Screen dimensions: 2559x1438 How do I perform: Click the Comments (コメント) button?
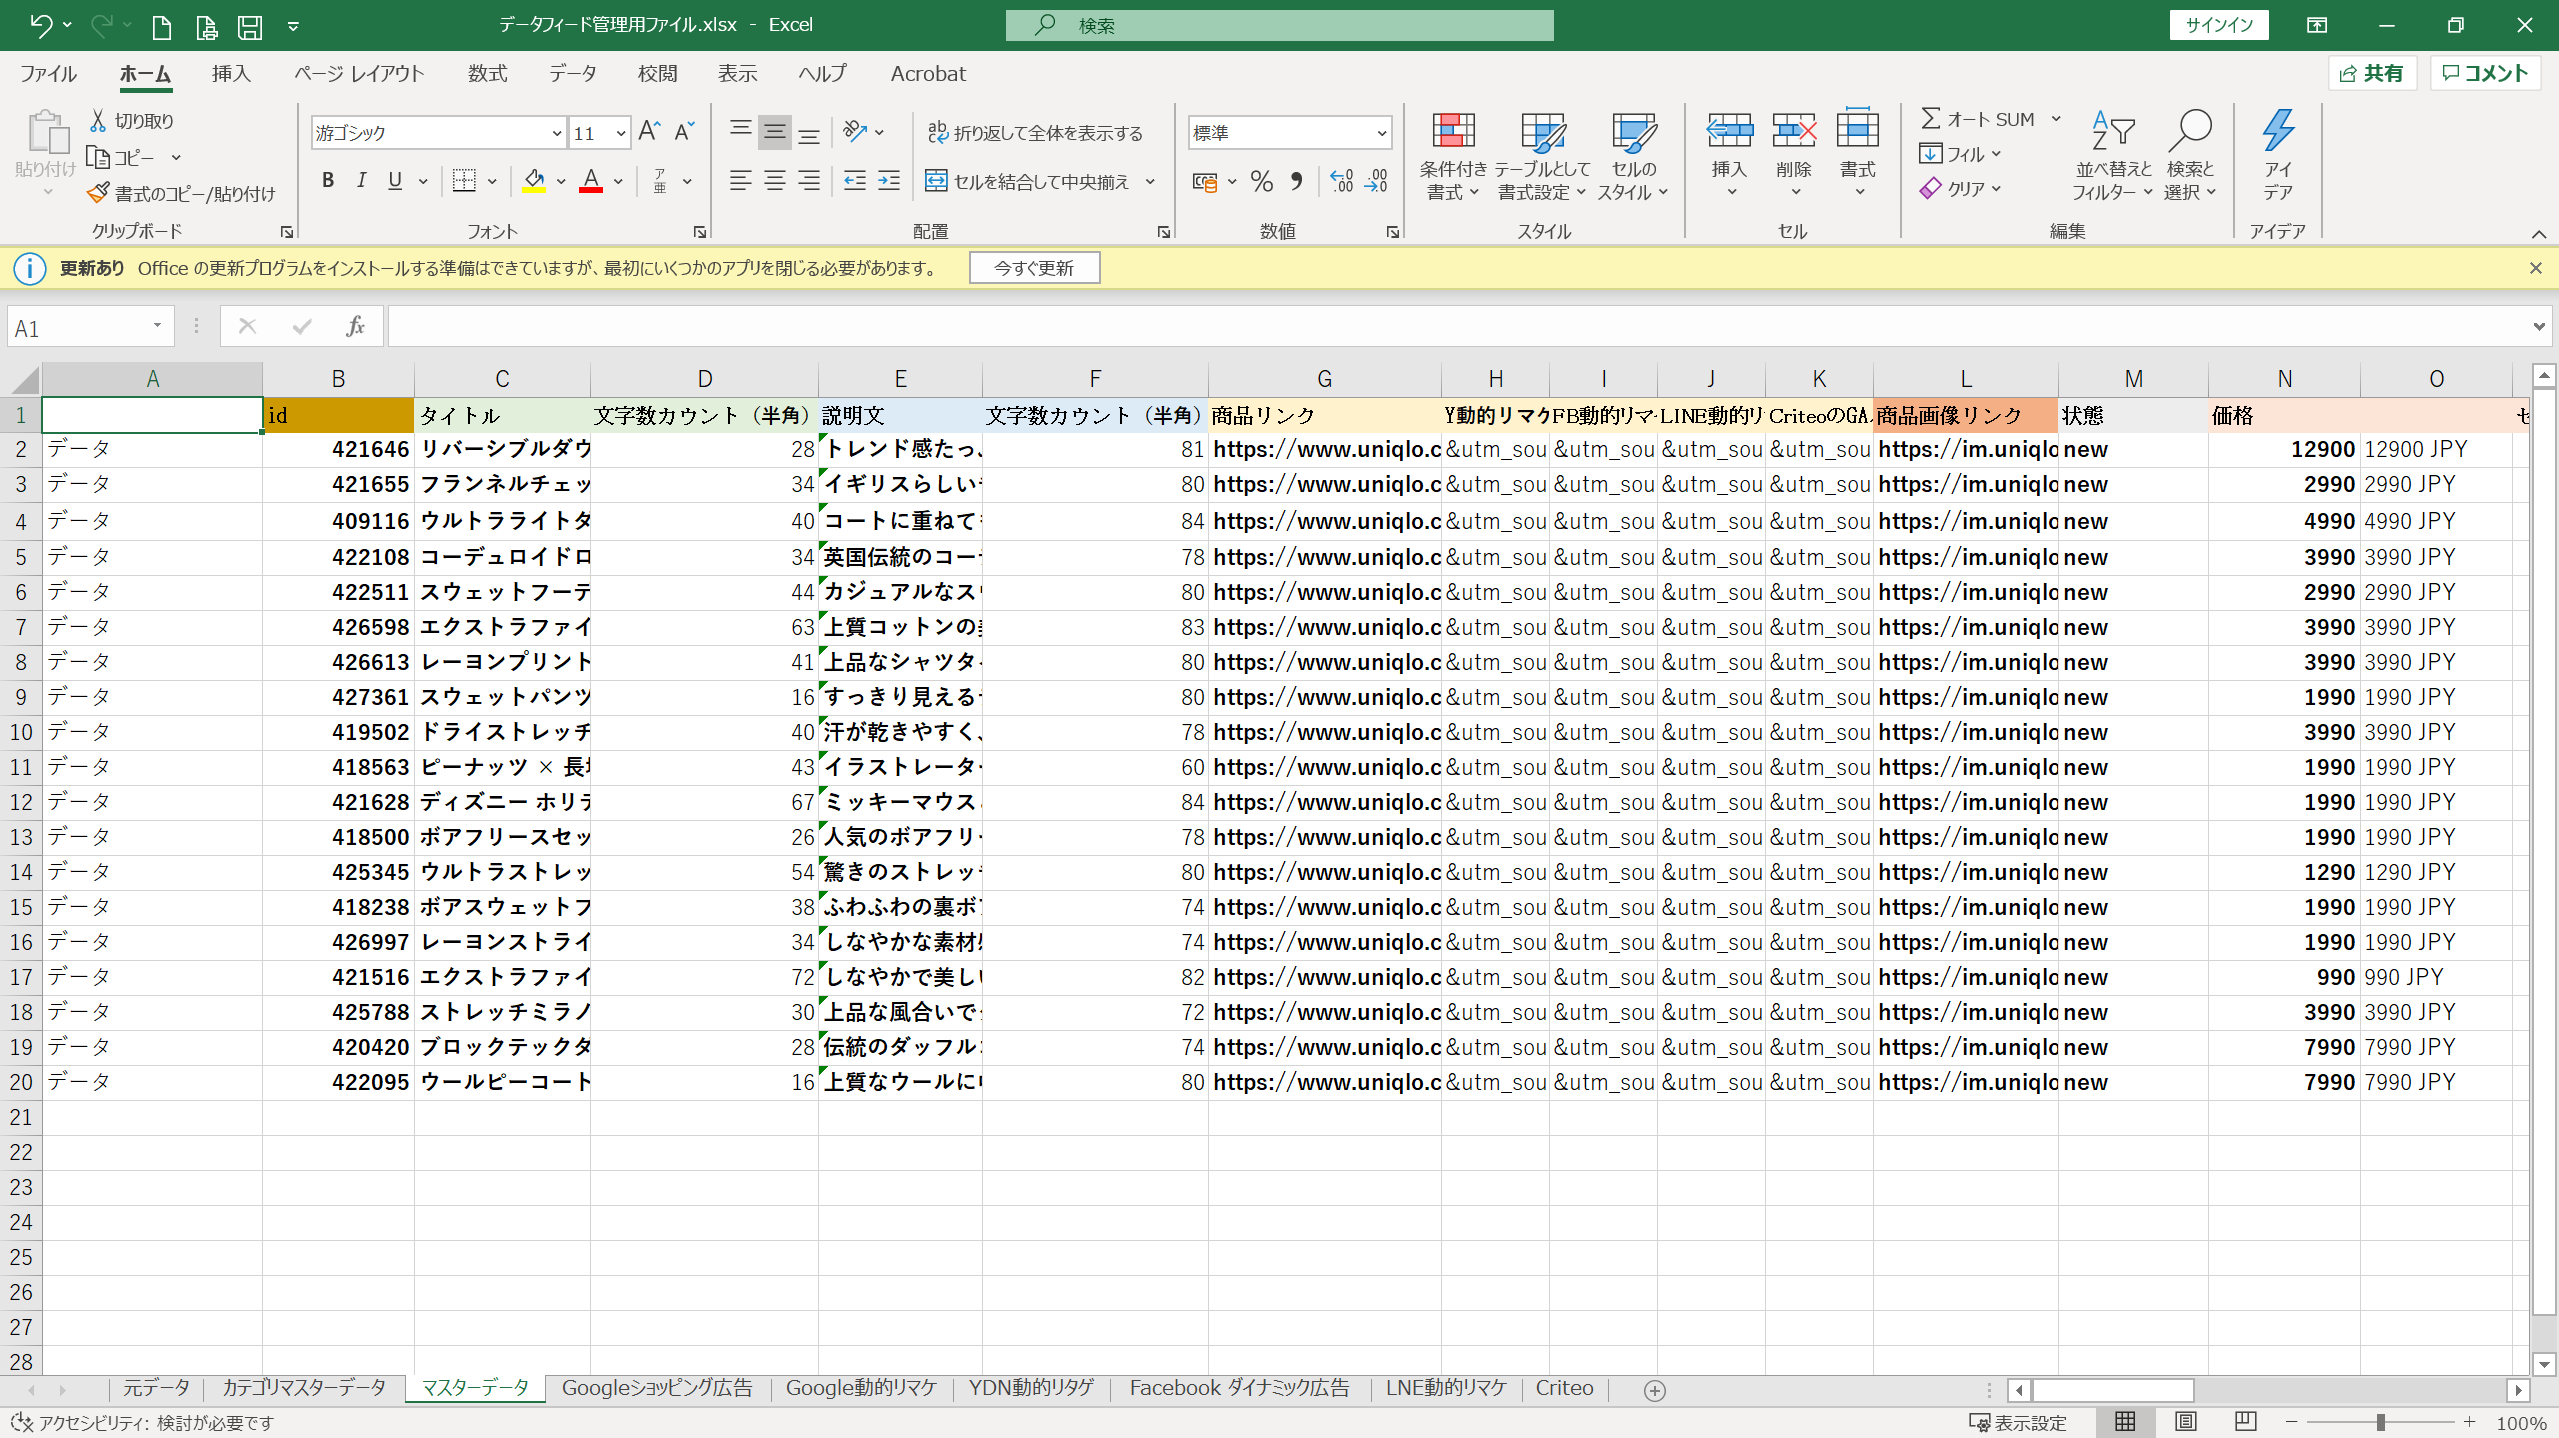click(x=2485, y=73)
